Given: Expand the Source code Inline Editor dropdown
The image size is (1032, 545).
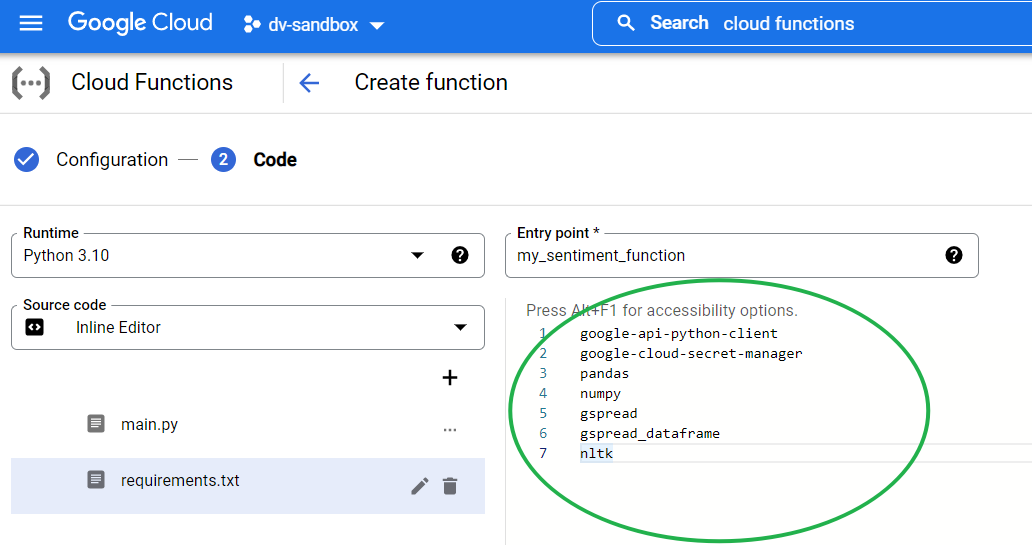Looking at the screenshot, I should point(460,328).
